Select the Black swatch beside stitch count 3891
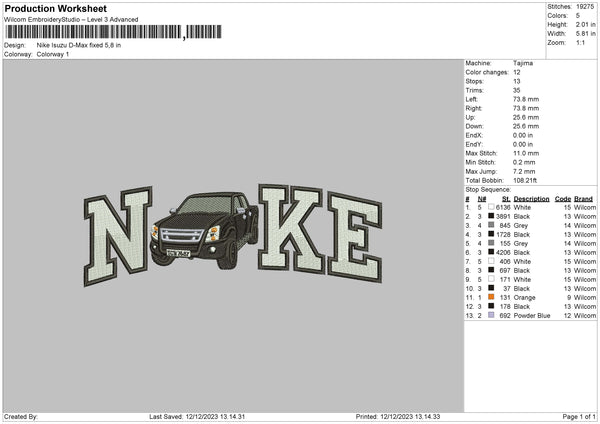This screenshot has width=600, height=424. (491, 216)
